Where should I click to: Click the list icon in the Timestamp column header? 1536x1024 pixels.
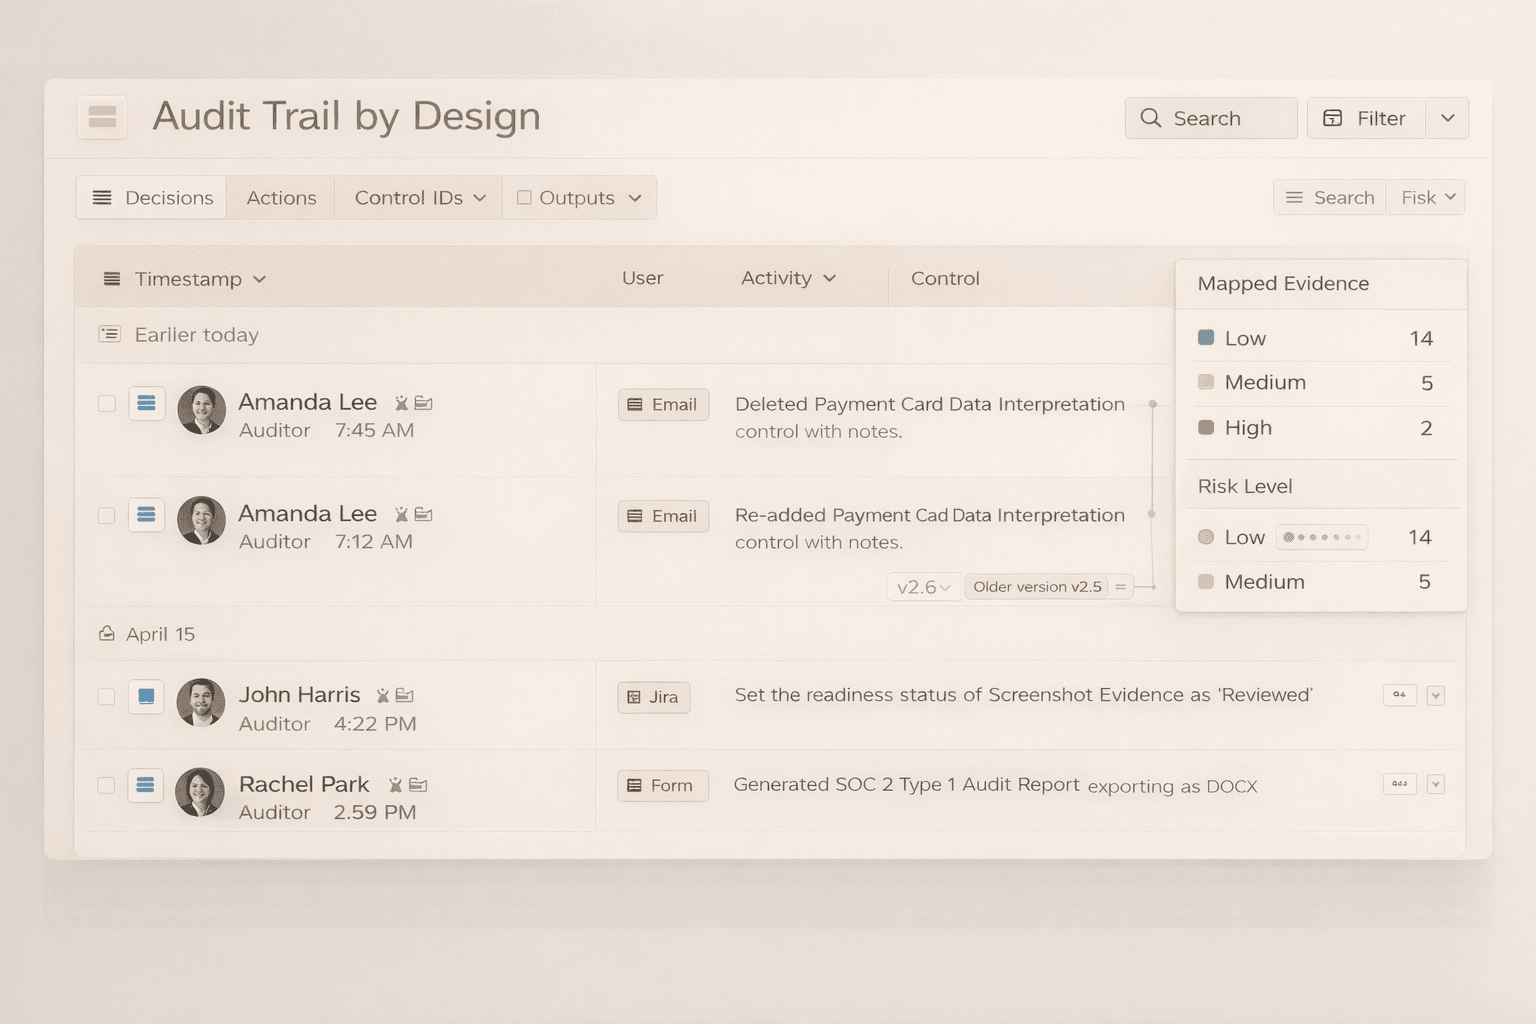pos(111,278)
